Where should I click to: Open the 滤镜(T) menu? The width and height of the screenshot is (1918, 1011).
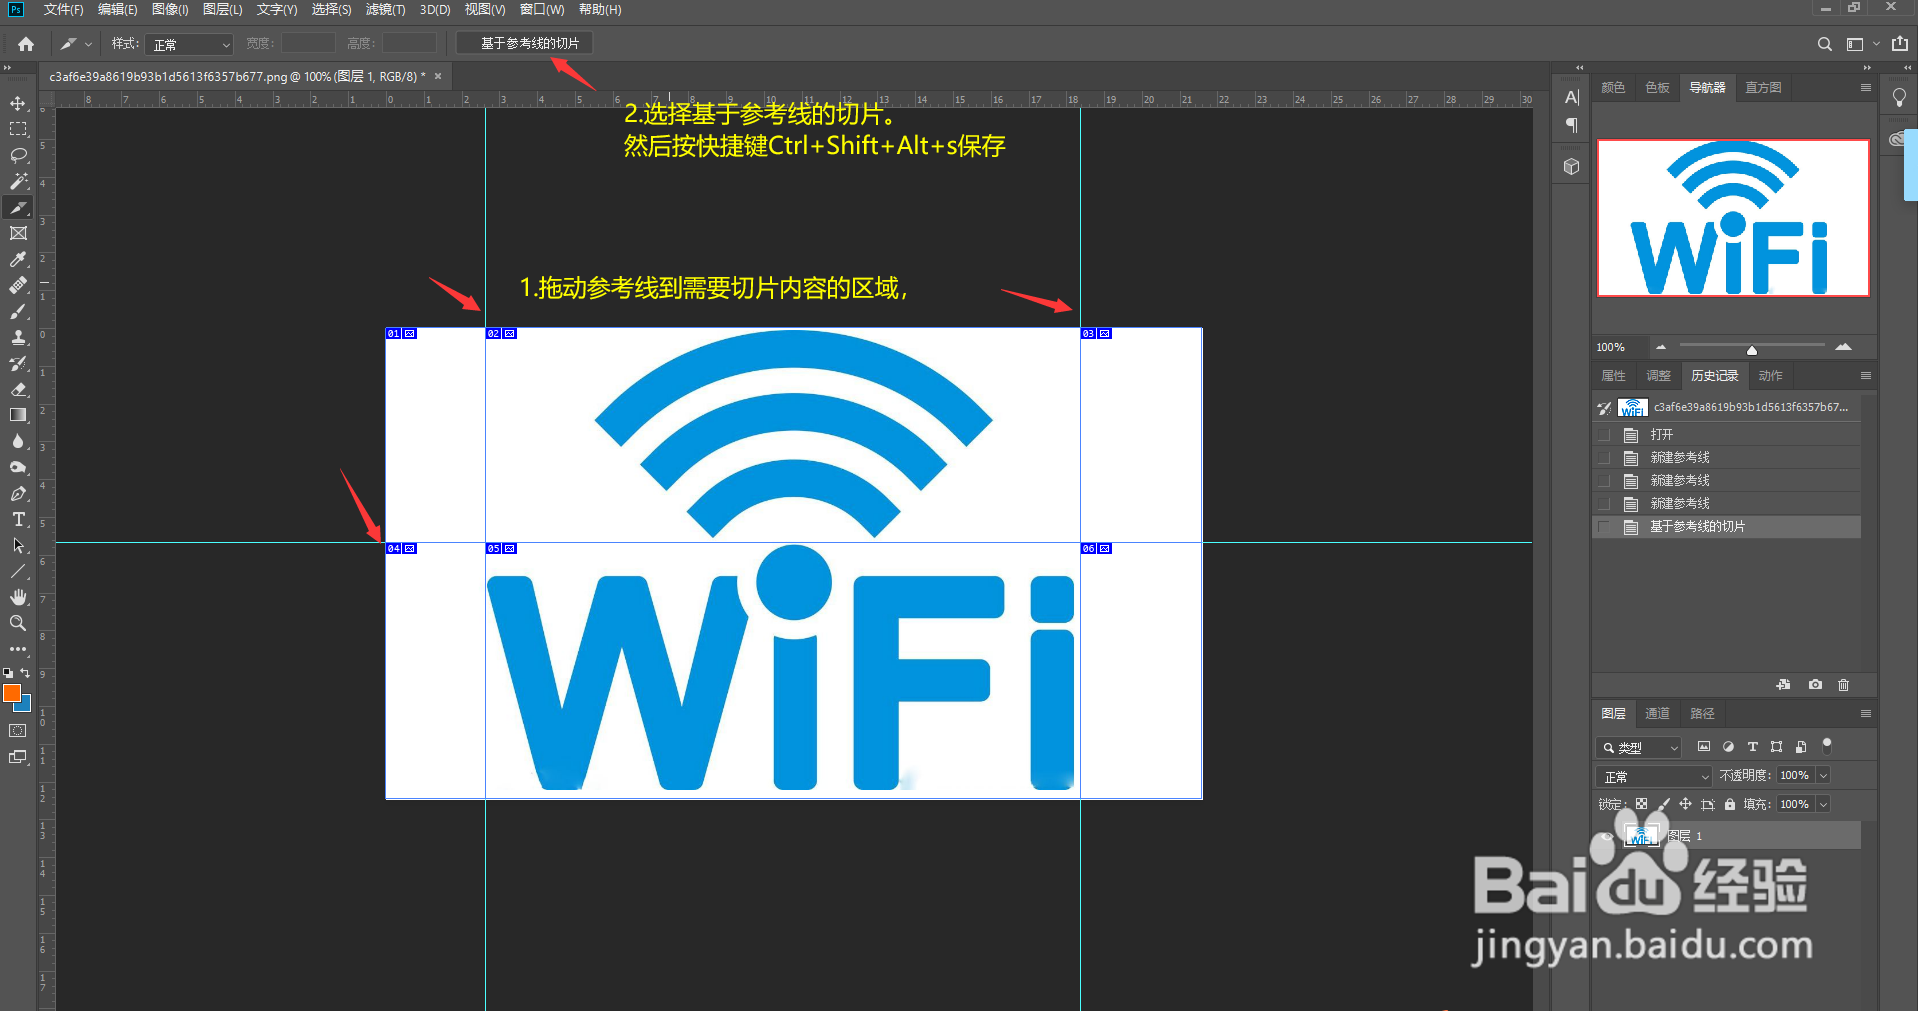coord(385,9)
